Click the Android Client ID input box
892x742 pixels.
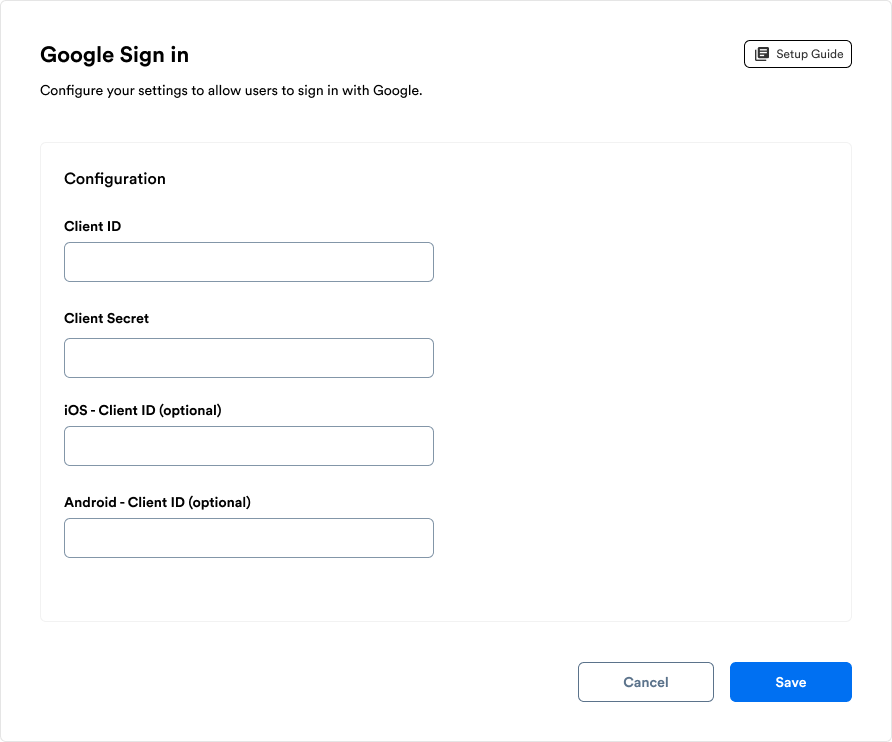[x=248, y=537]
